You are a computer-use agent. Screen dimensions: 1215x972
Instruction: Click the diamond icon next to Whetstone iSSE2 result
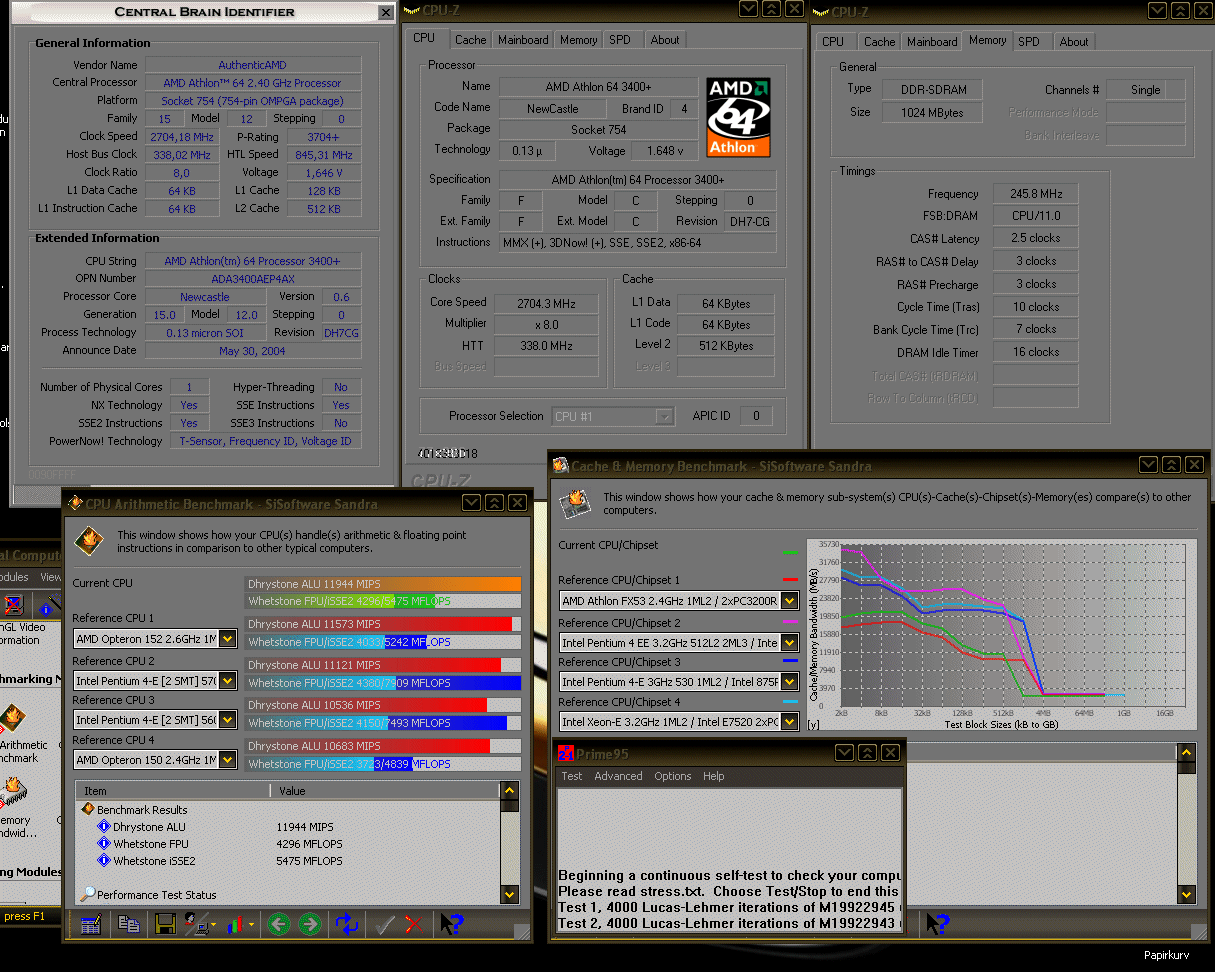(104, 861)
